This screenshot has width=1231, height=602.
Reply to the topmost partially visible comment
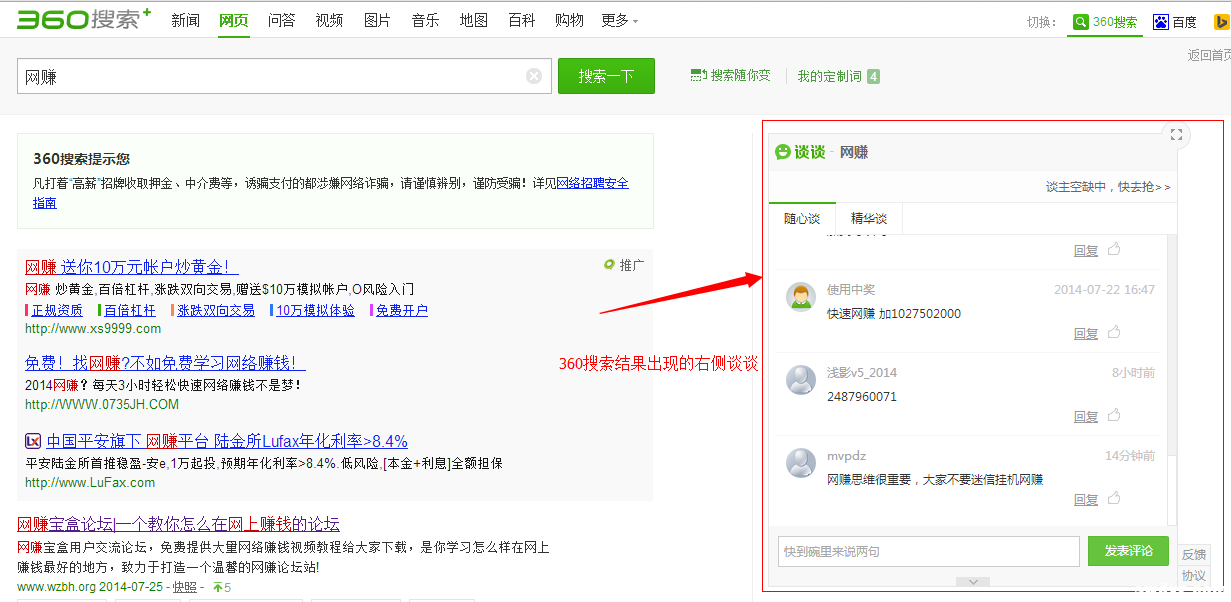point(1086,250)
